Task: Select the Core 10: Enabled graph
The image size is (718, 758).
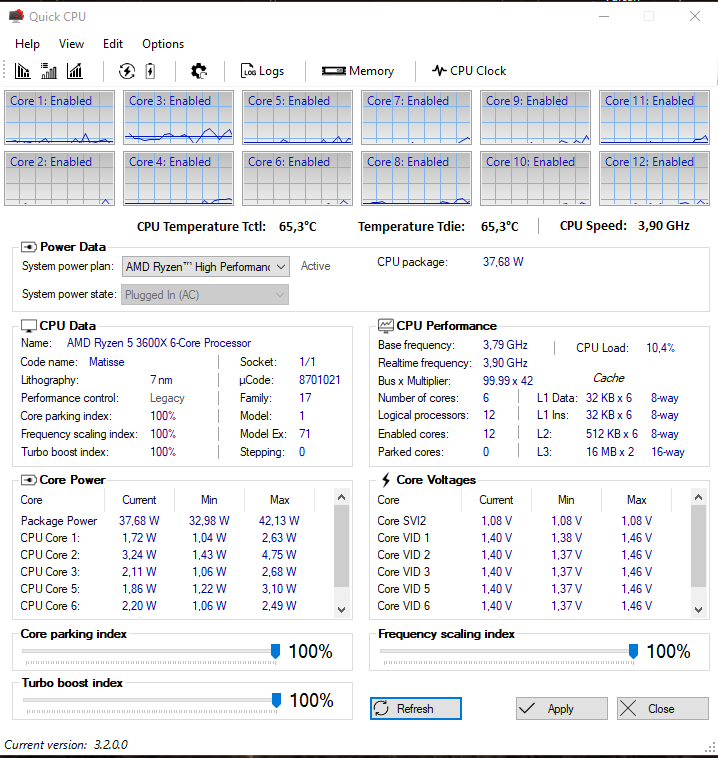Action: click(535, 178)
